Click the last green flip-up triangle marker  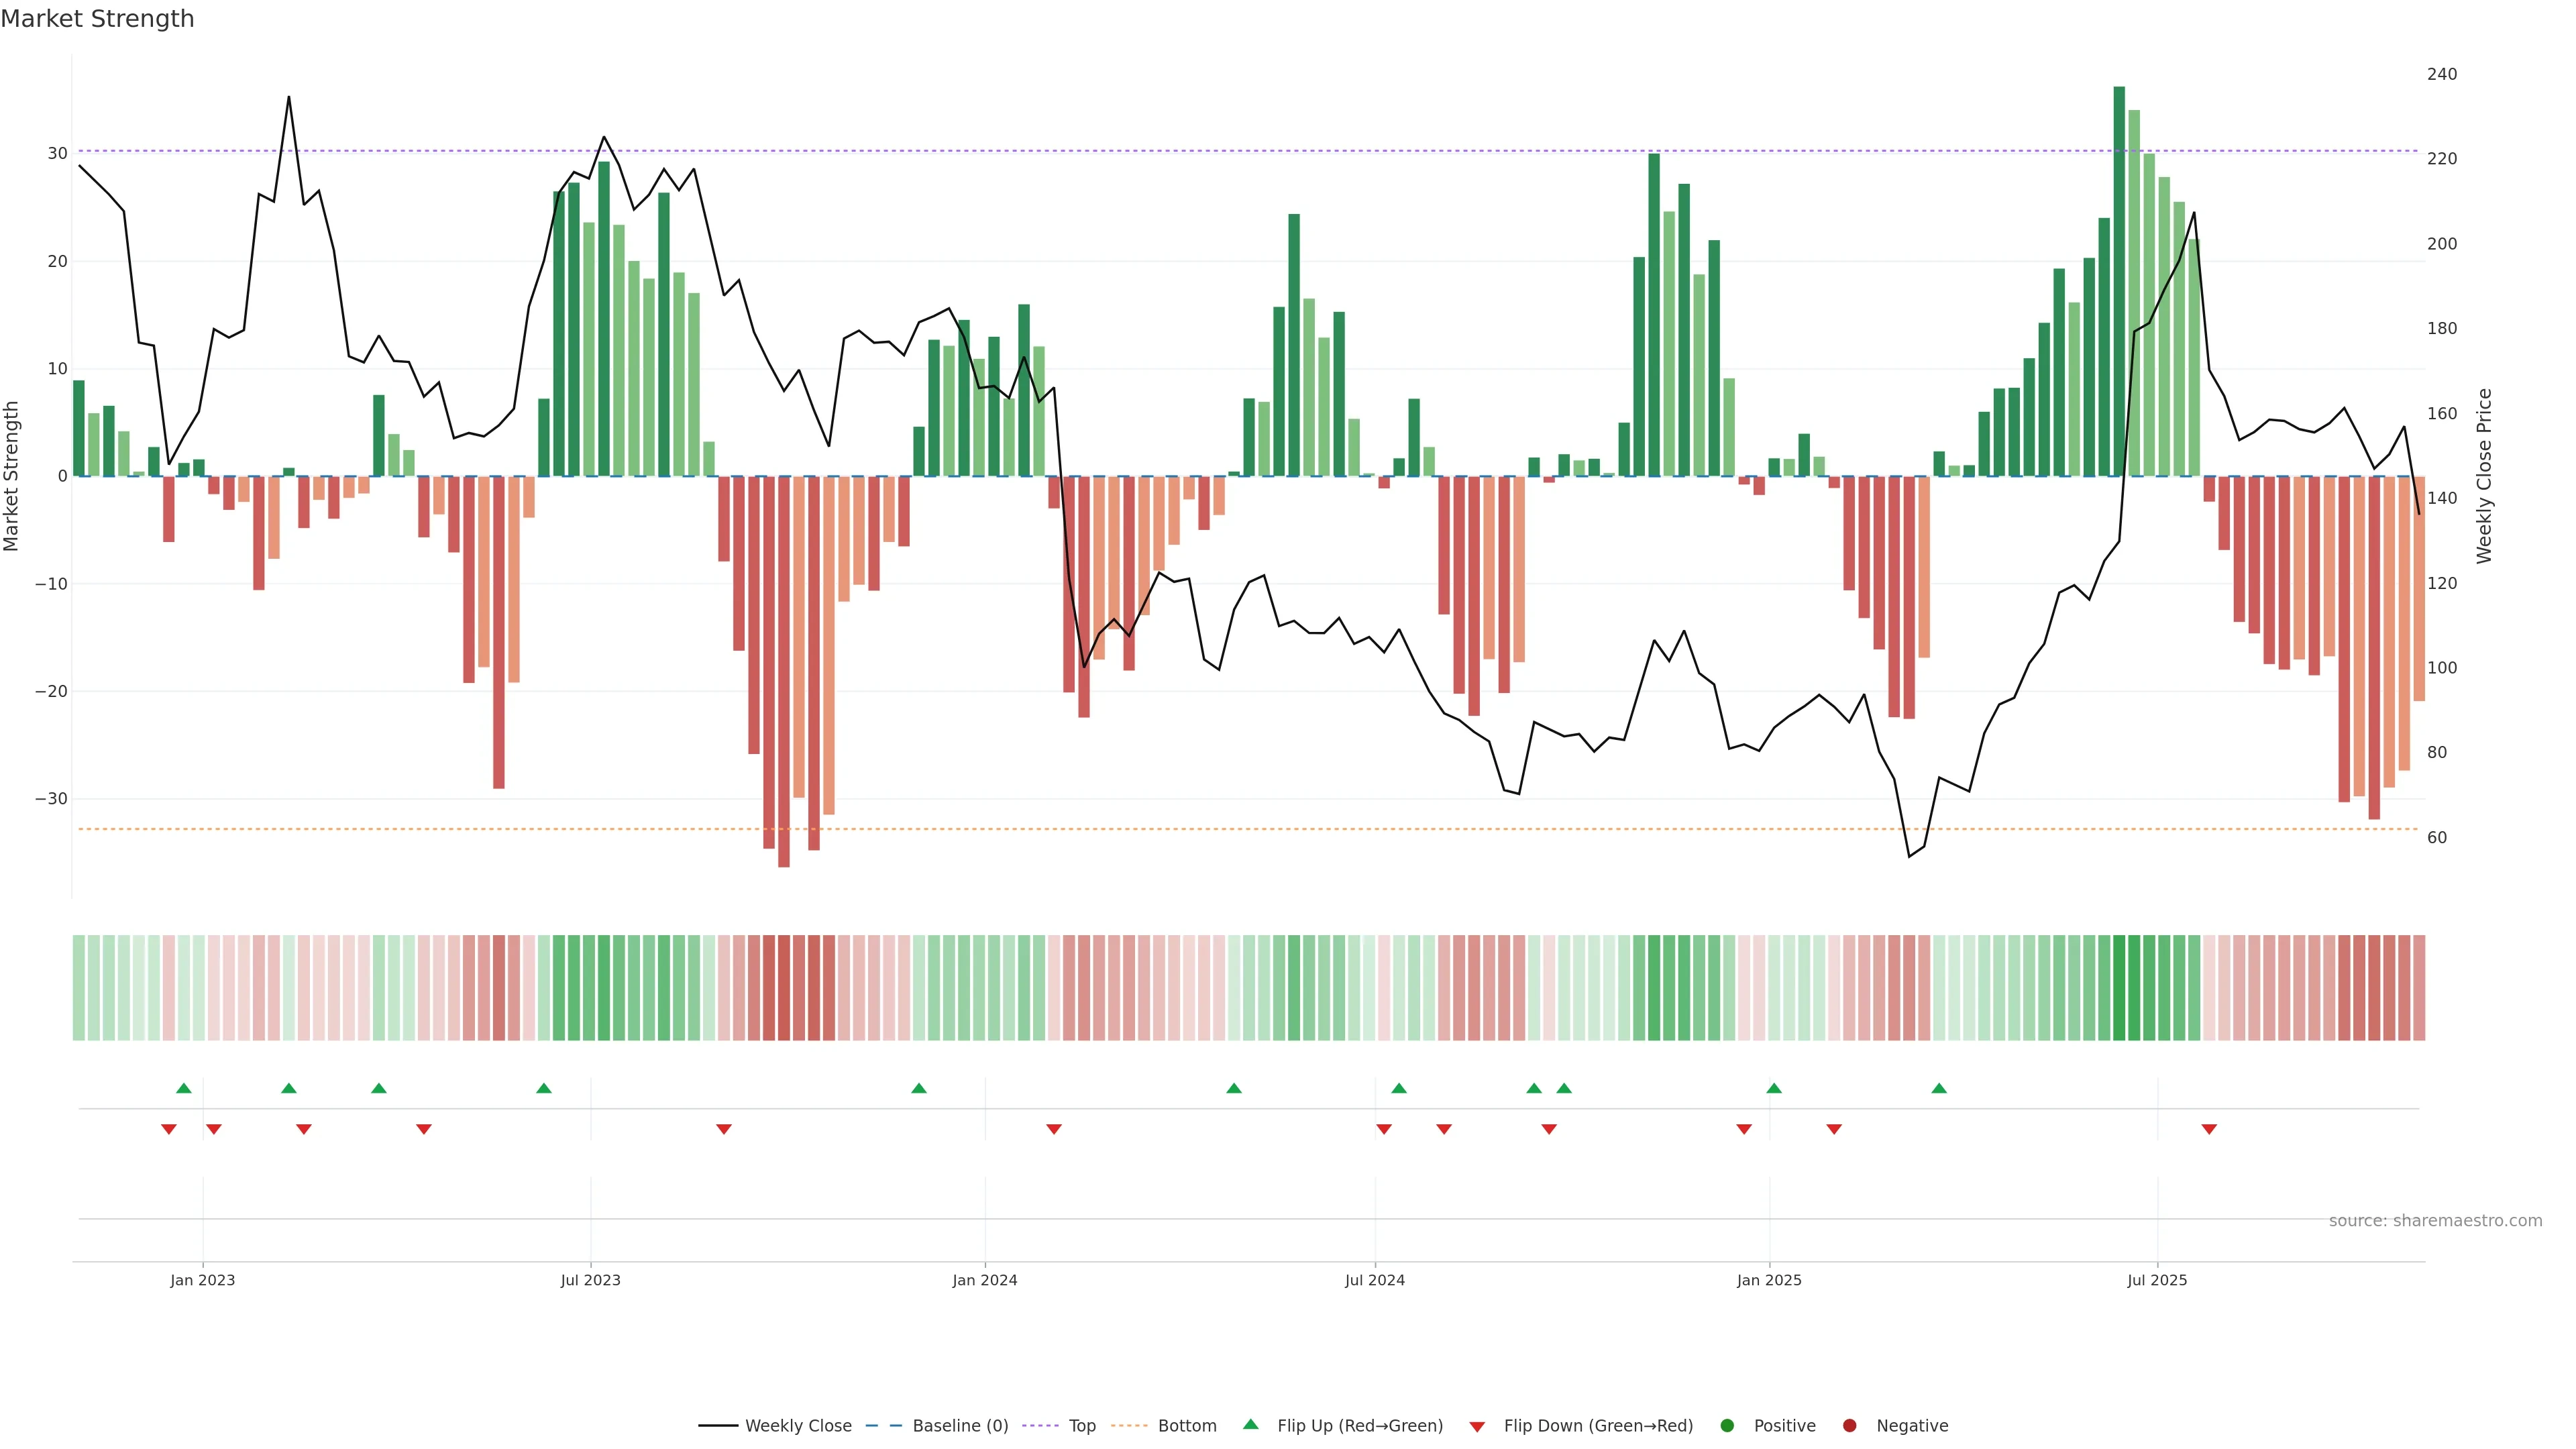pos(1939,1088)
